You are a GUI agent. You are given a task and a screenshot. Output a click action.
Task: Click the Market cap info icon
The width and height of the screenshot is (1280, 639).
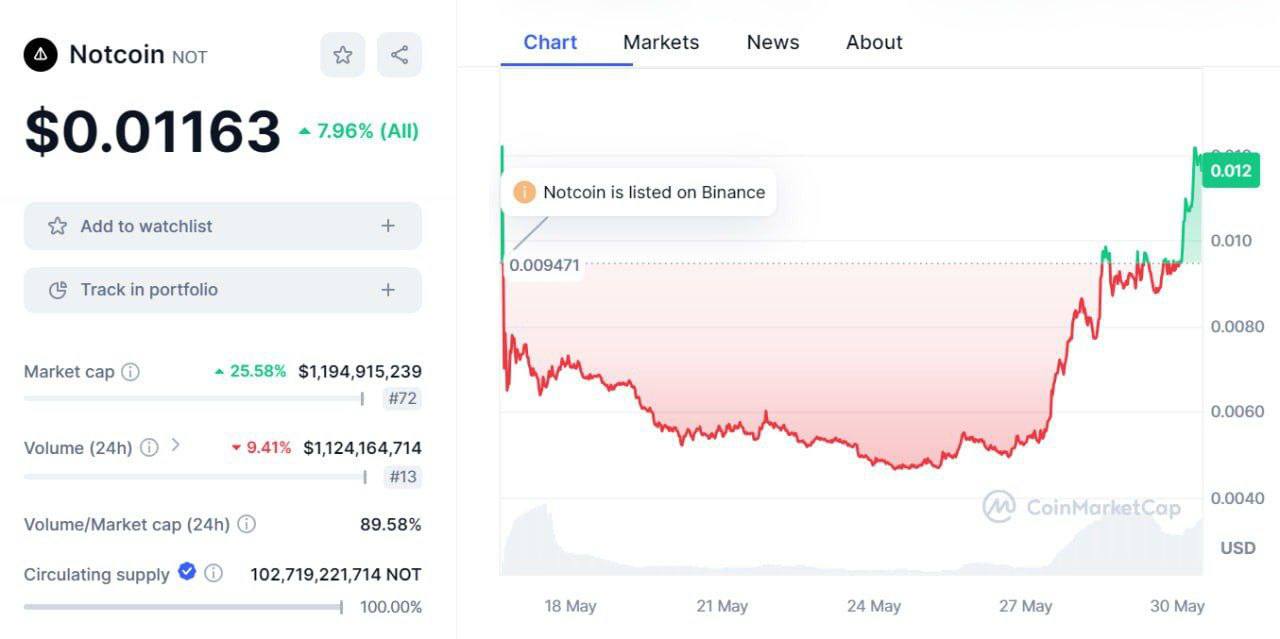click(x=130, y=372)
